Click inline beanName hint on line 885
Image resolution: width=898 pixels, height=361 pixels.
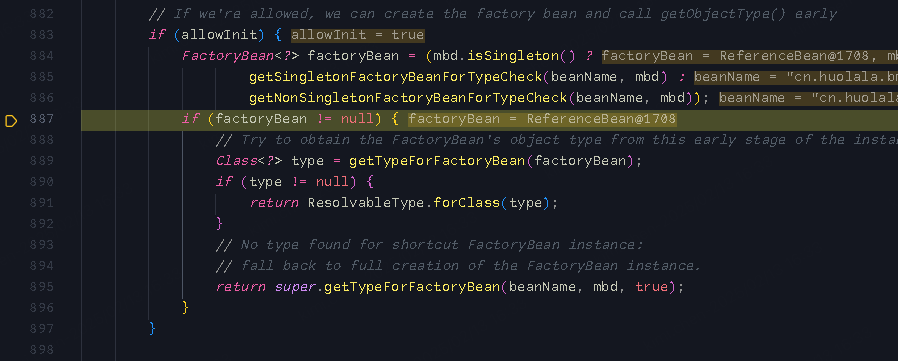(x=796, y=77)
